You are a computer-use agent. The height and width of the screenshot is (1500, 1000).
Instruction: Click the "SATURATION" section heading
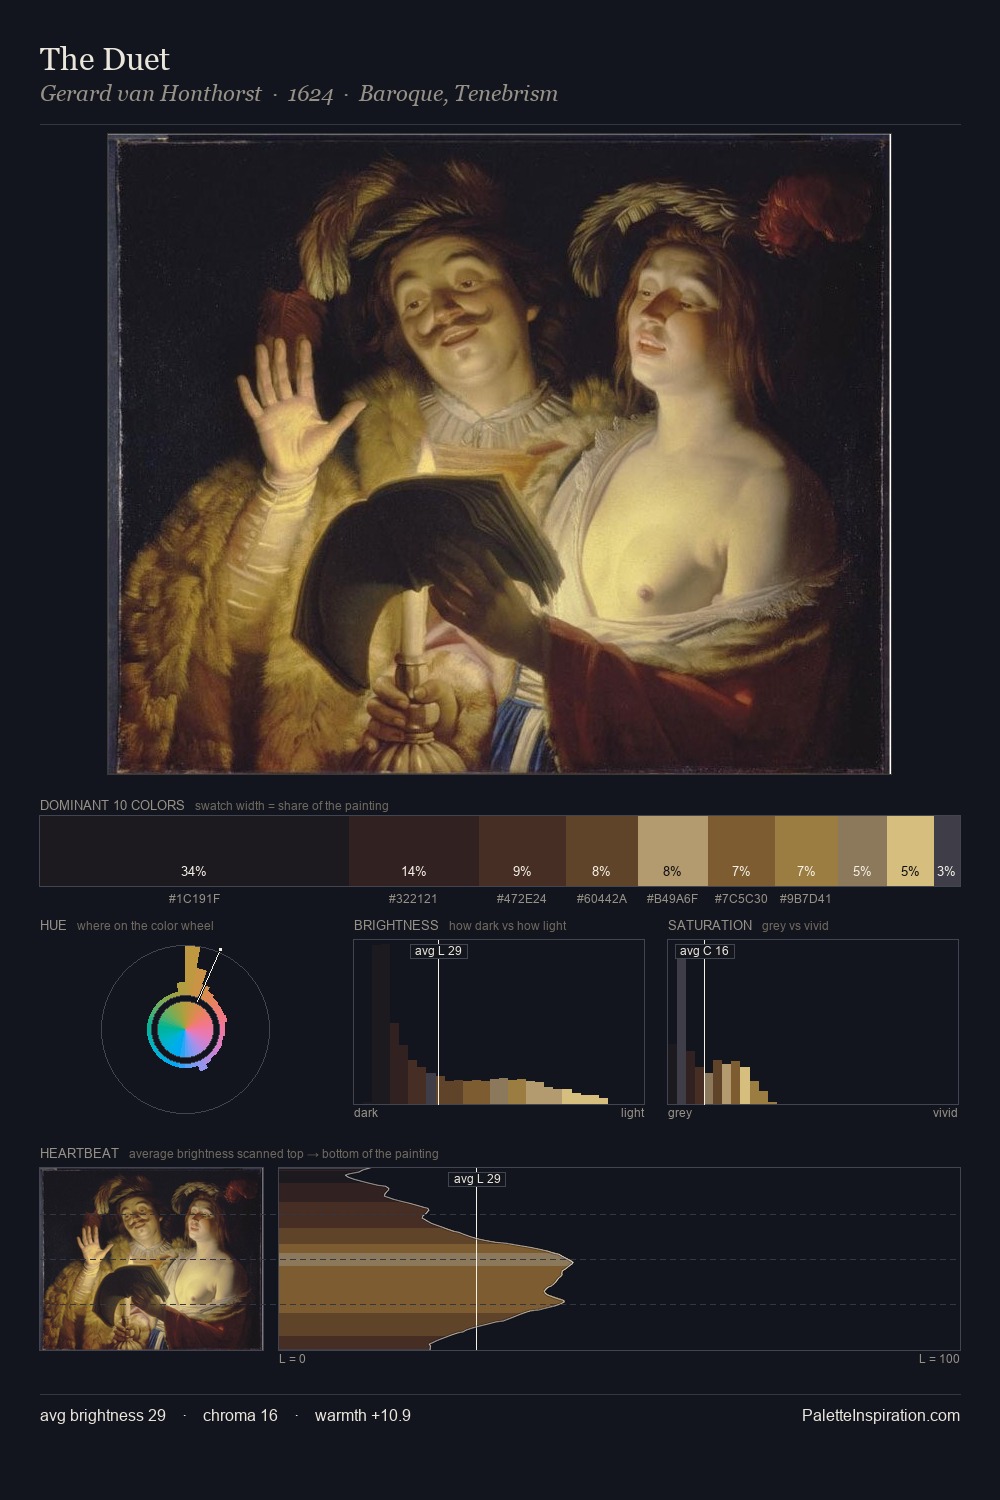(x=710, y=925)
